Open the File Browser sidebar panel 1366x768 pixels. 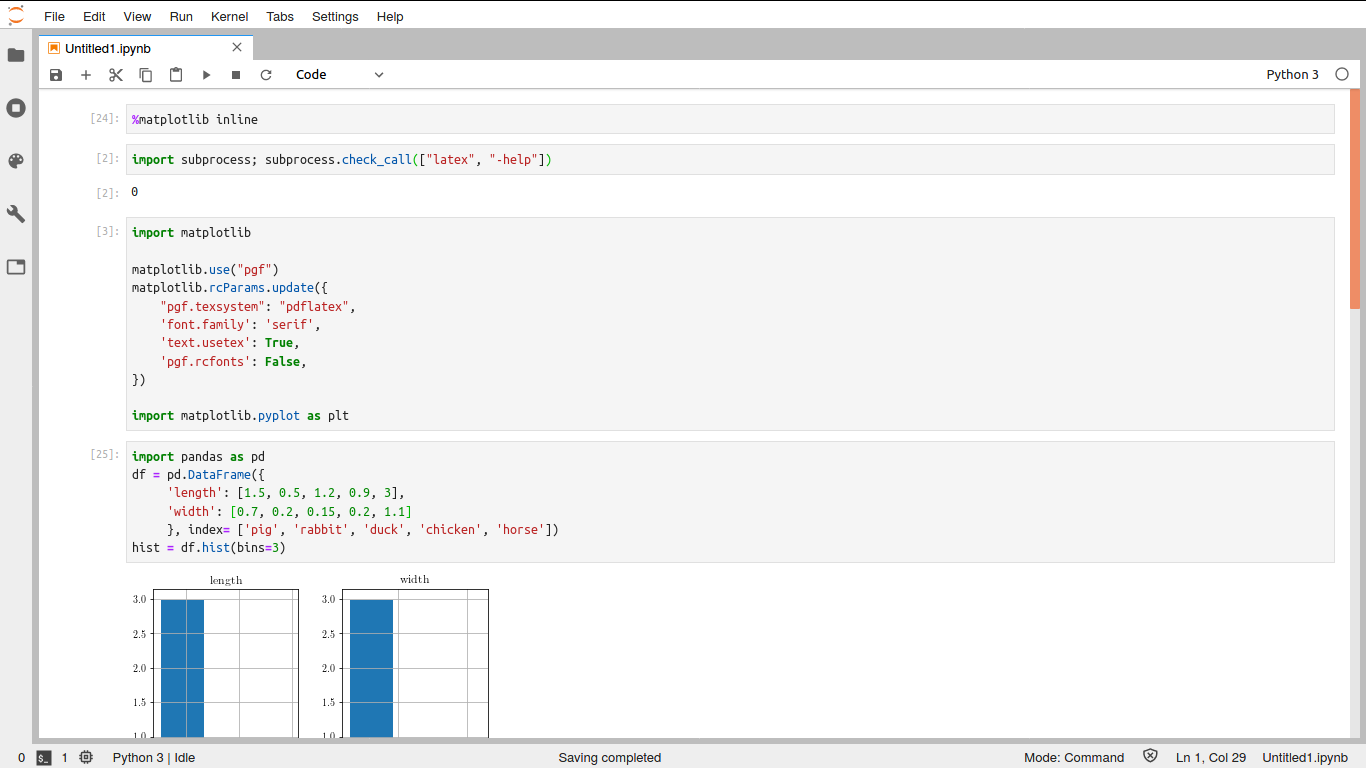(x=16, y=55)
